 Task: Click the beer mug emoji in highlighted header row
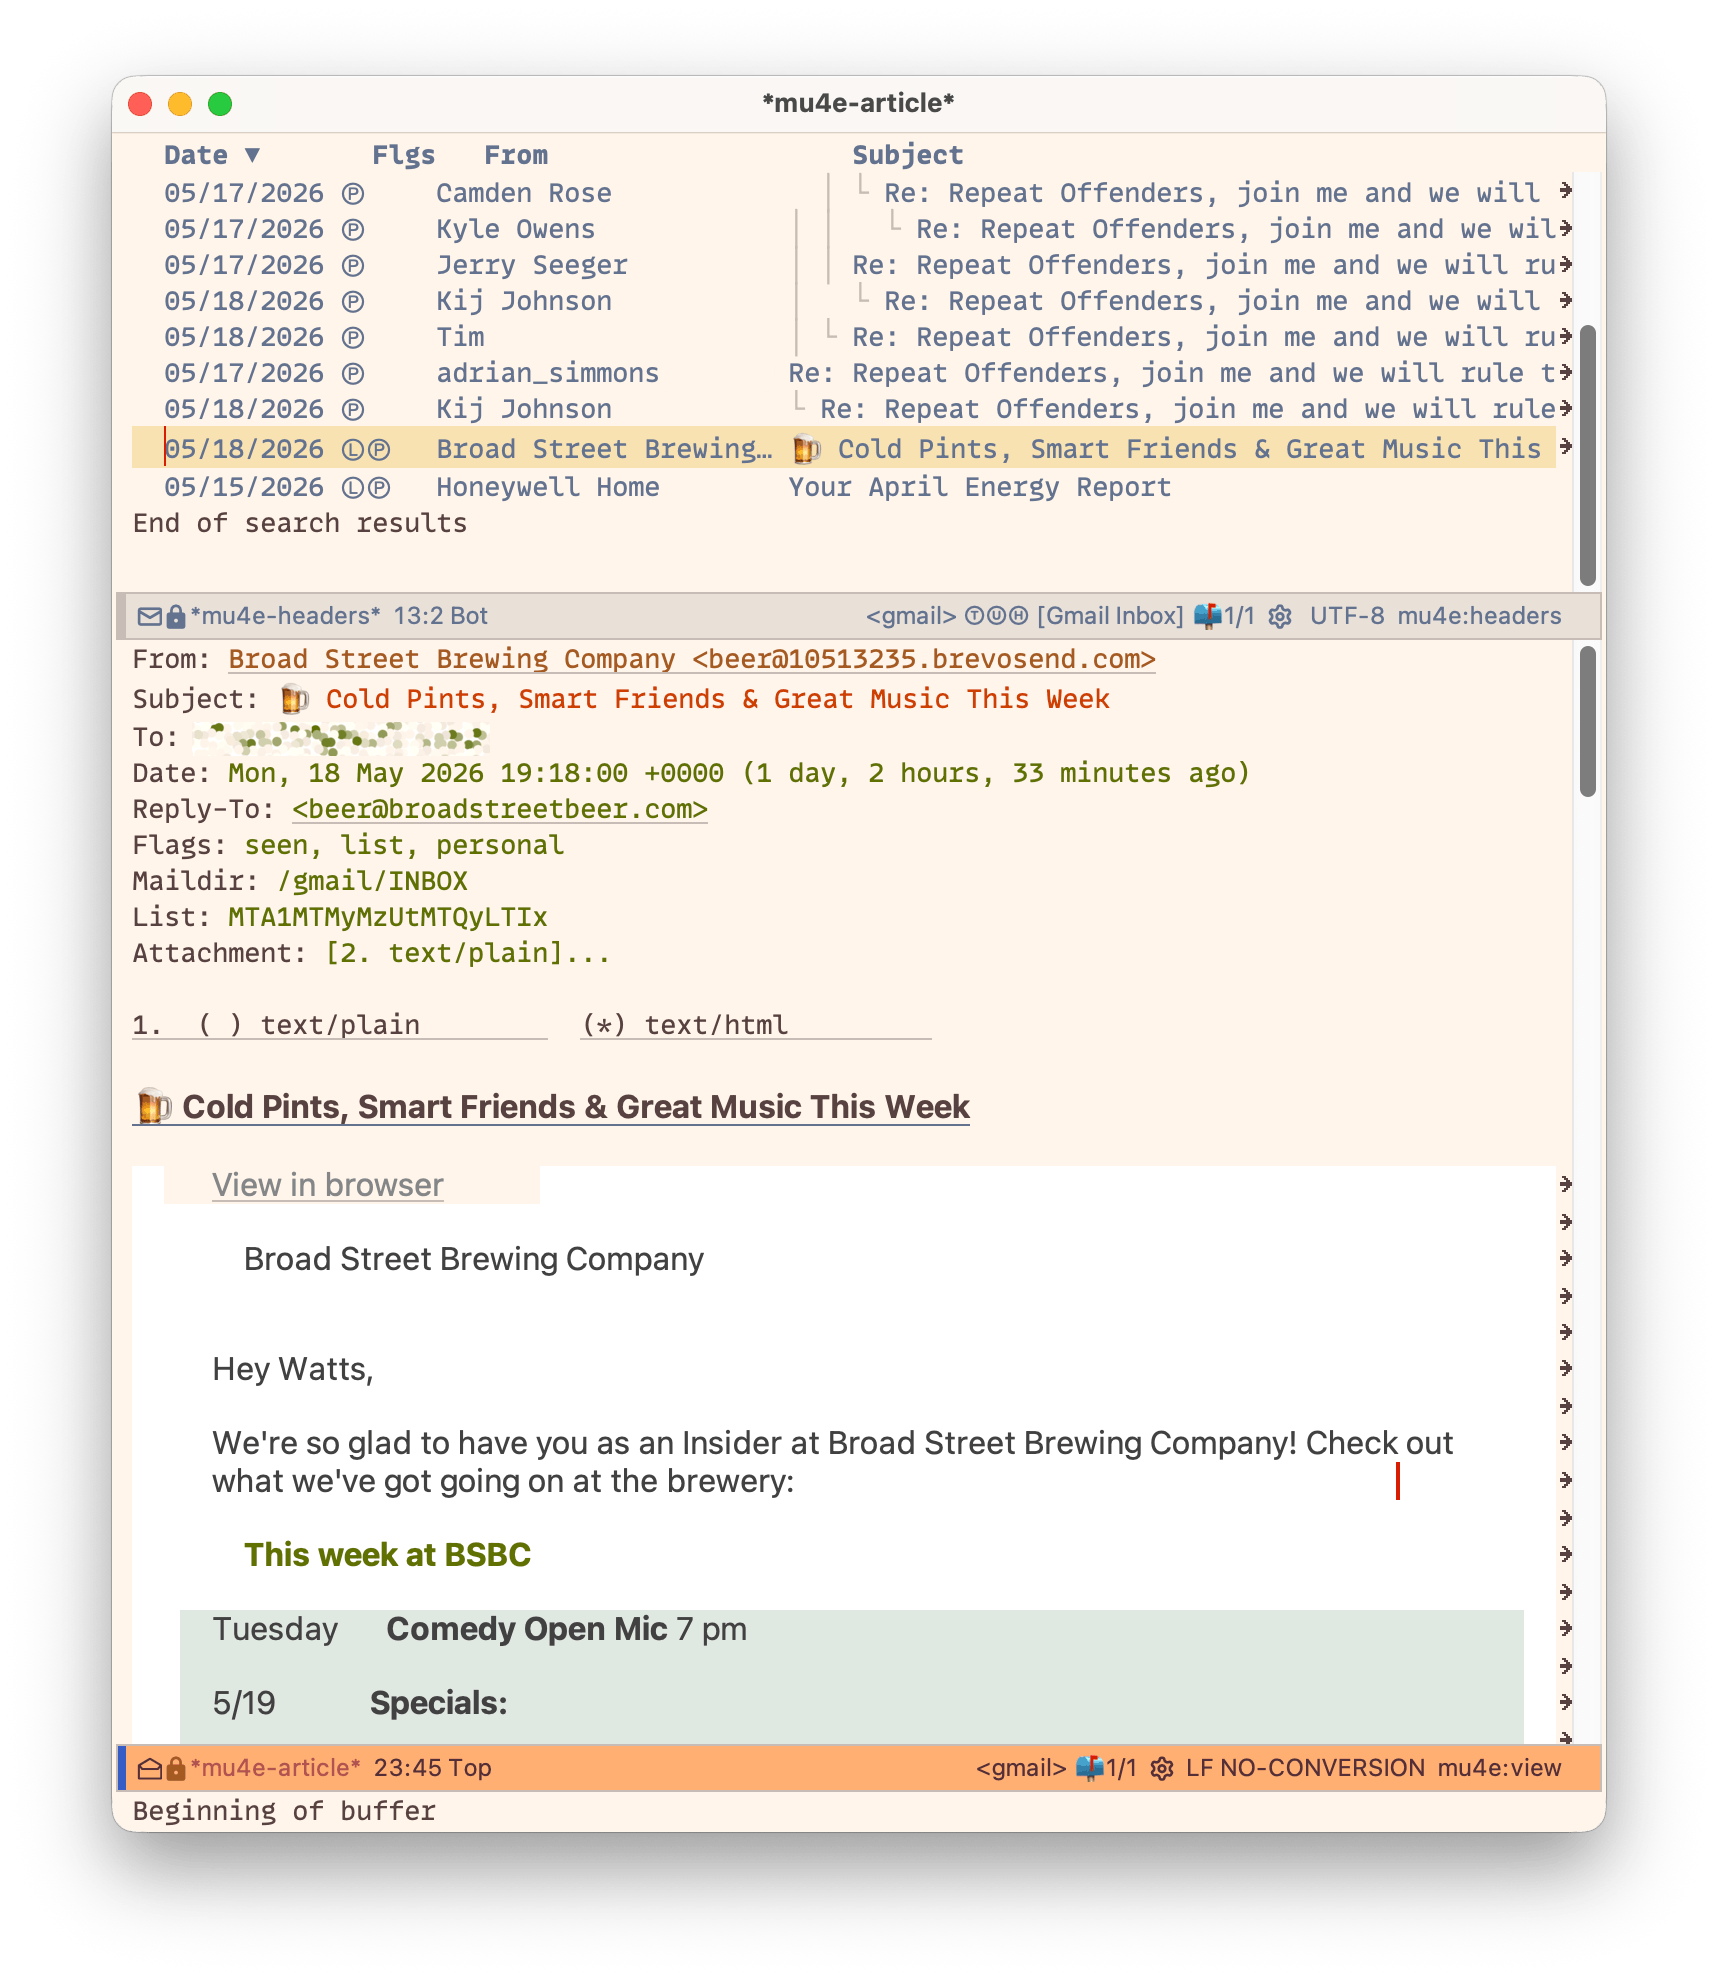[x=806, y=449]
